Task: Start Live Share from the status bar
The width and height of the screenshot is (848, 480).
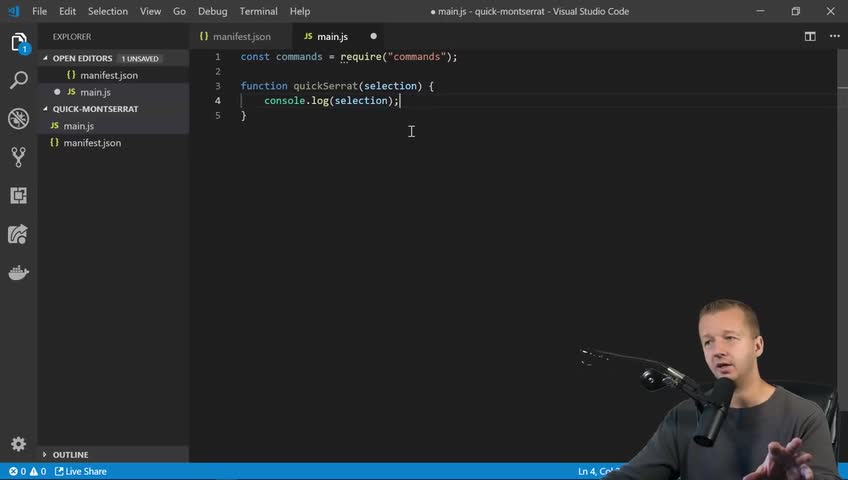Action: click(81, 471)
